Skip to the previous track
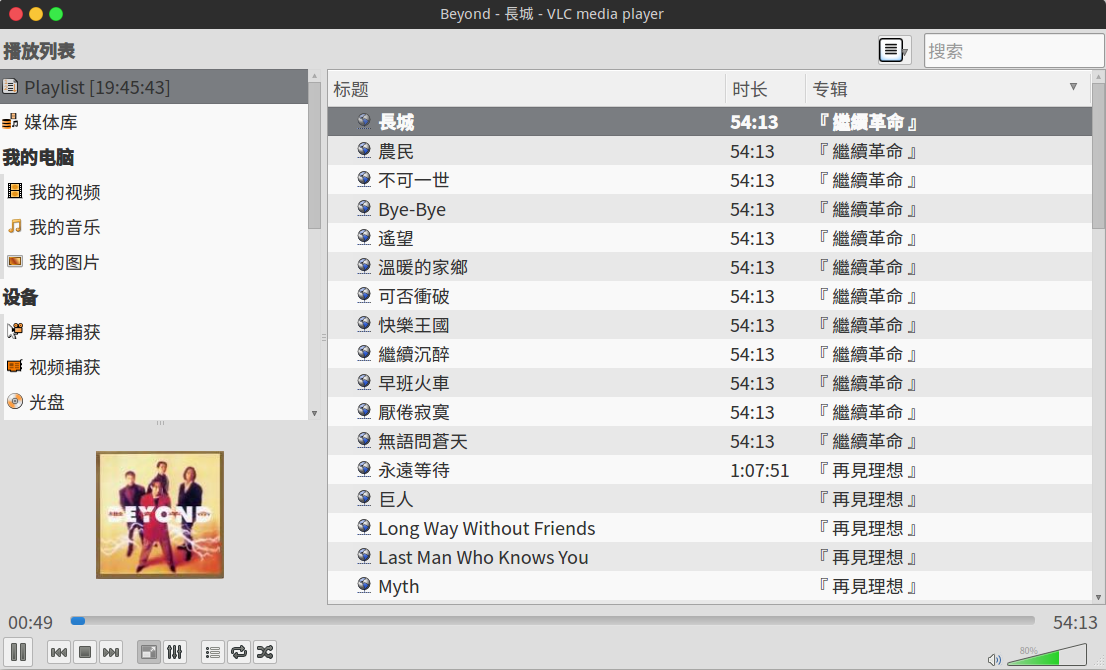 [59, 652]
